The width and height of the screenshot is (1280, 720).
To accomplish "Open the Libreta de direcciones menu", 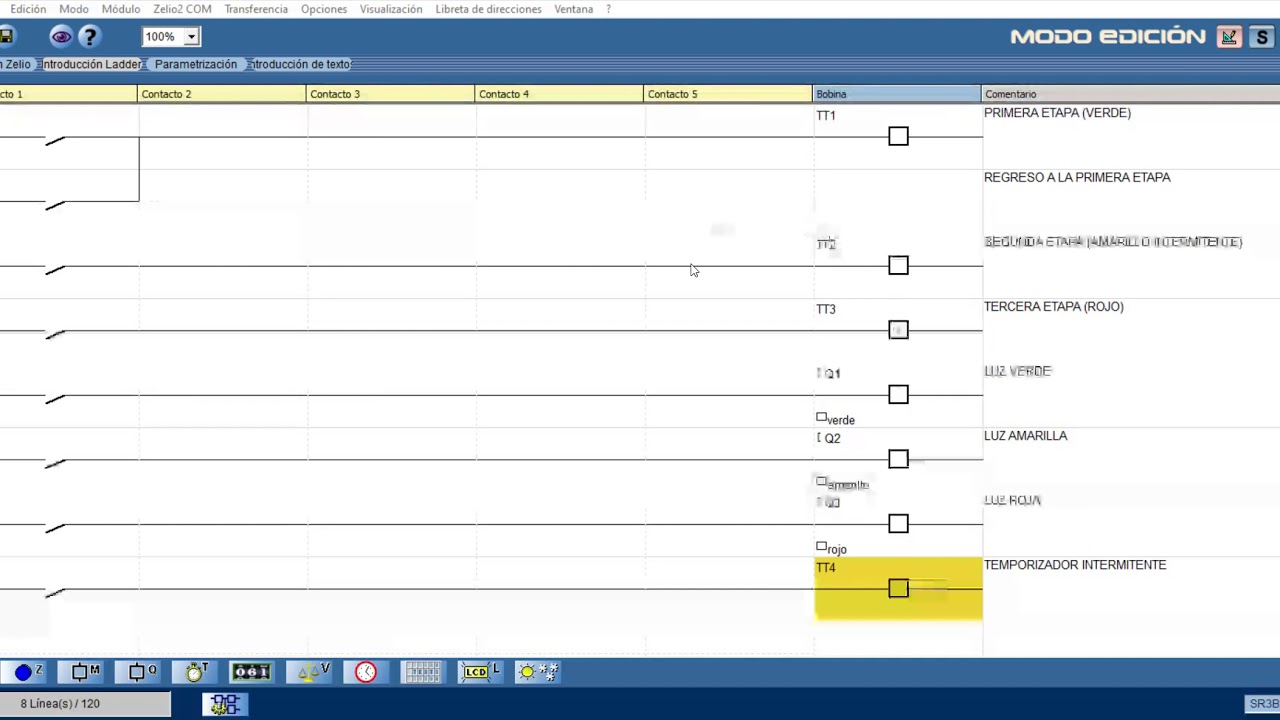I will tap(488, 9).
